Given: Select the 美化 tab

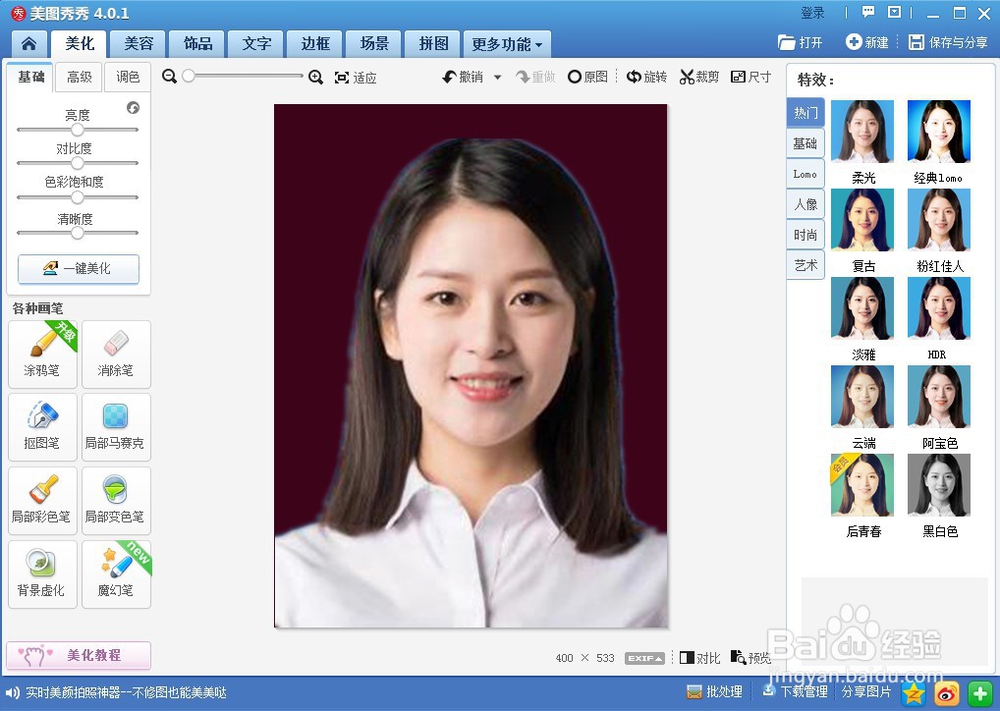Looking at the screenshot, I should point(79,44).
